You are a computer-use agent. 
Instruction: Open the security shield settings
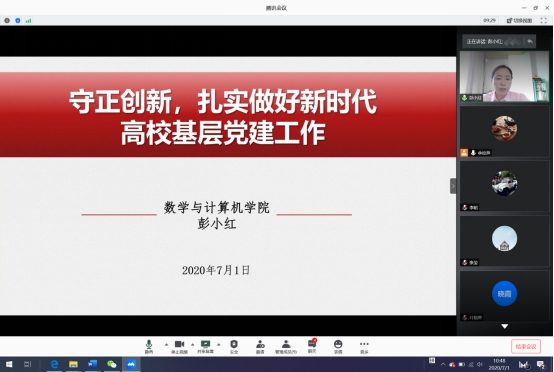click(x=234, y=347)
